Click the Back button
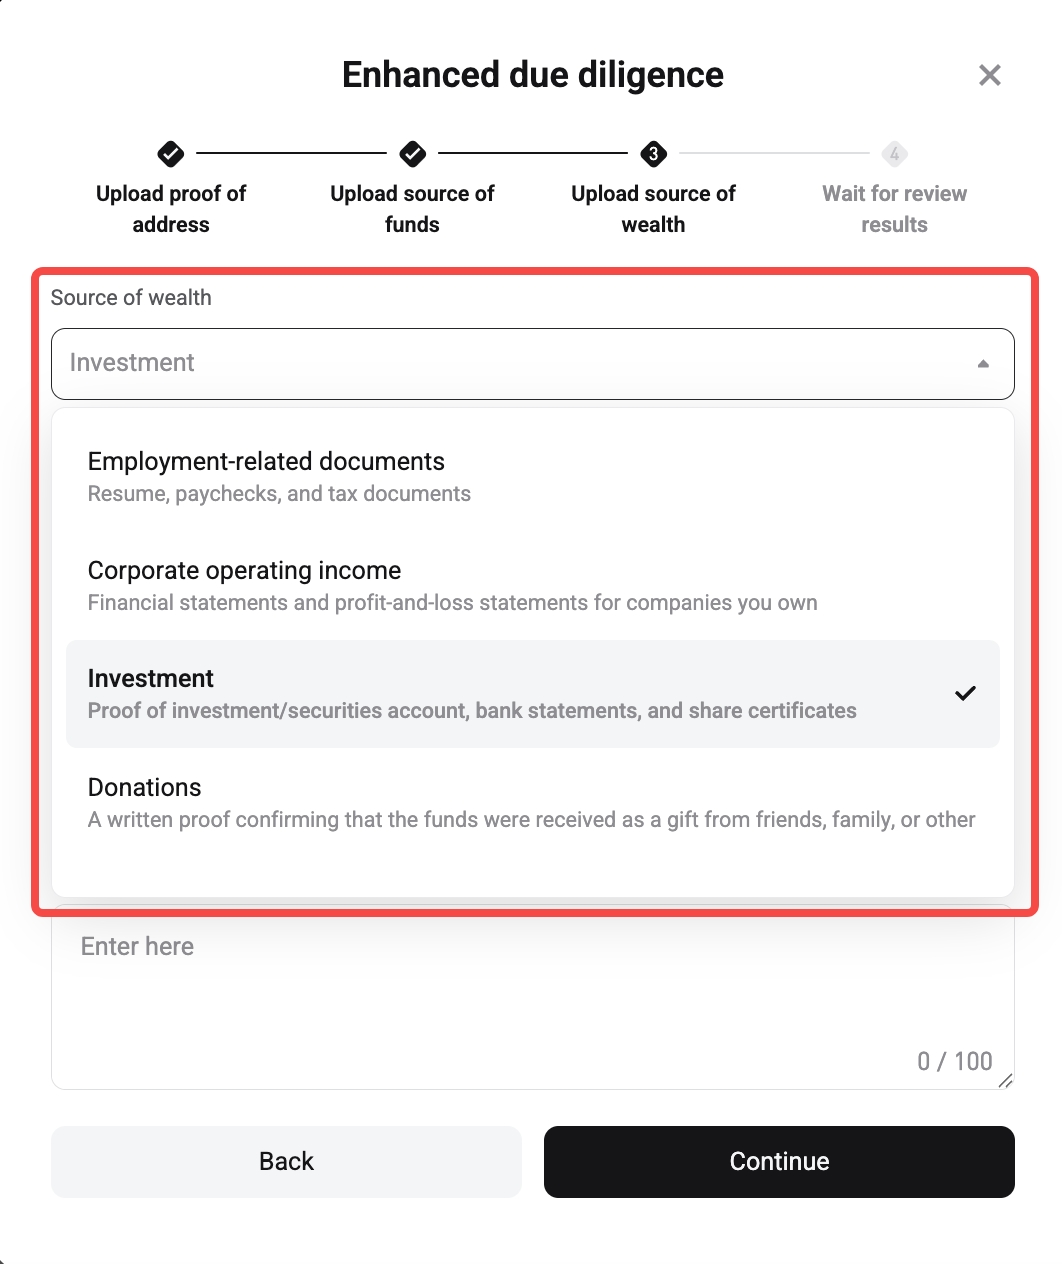The width and height of the screenshot is (1062, 1264). coord(286,1161)
